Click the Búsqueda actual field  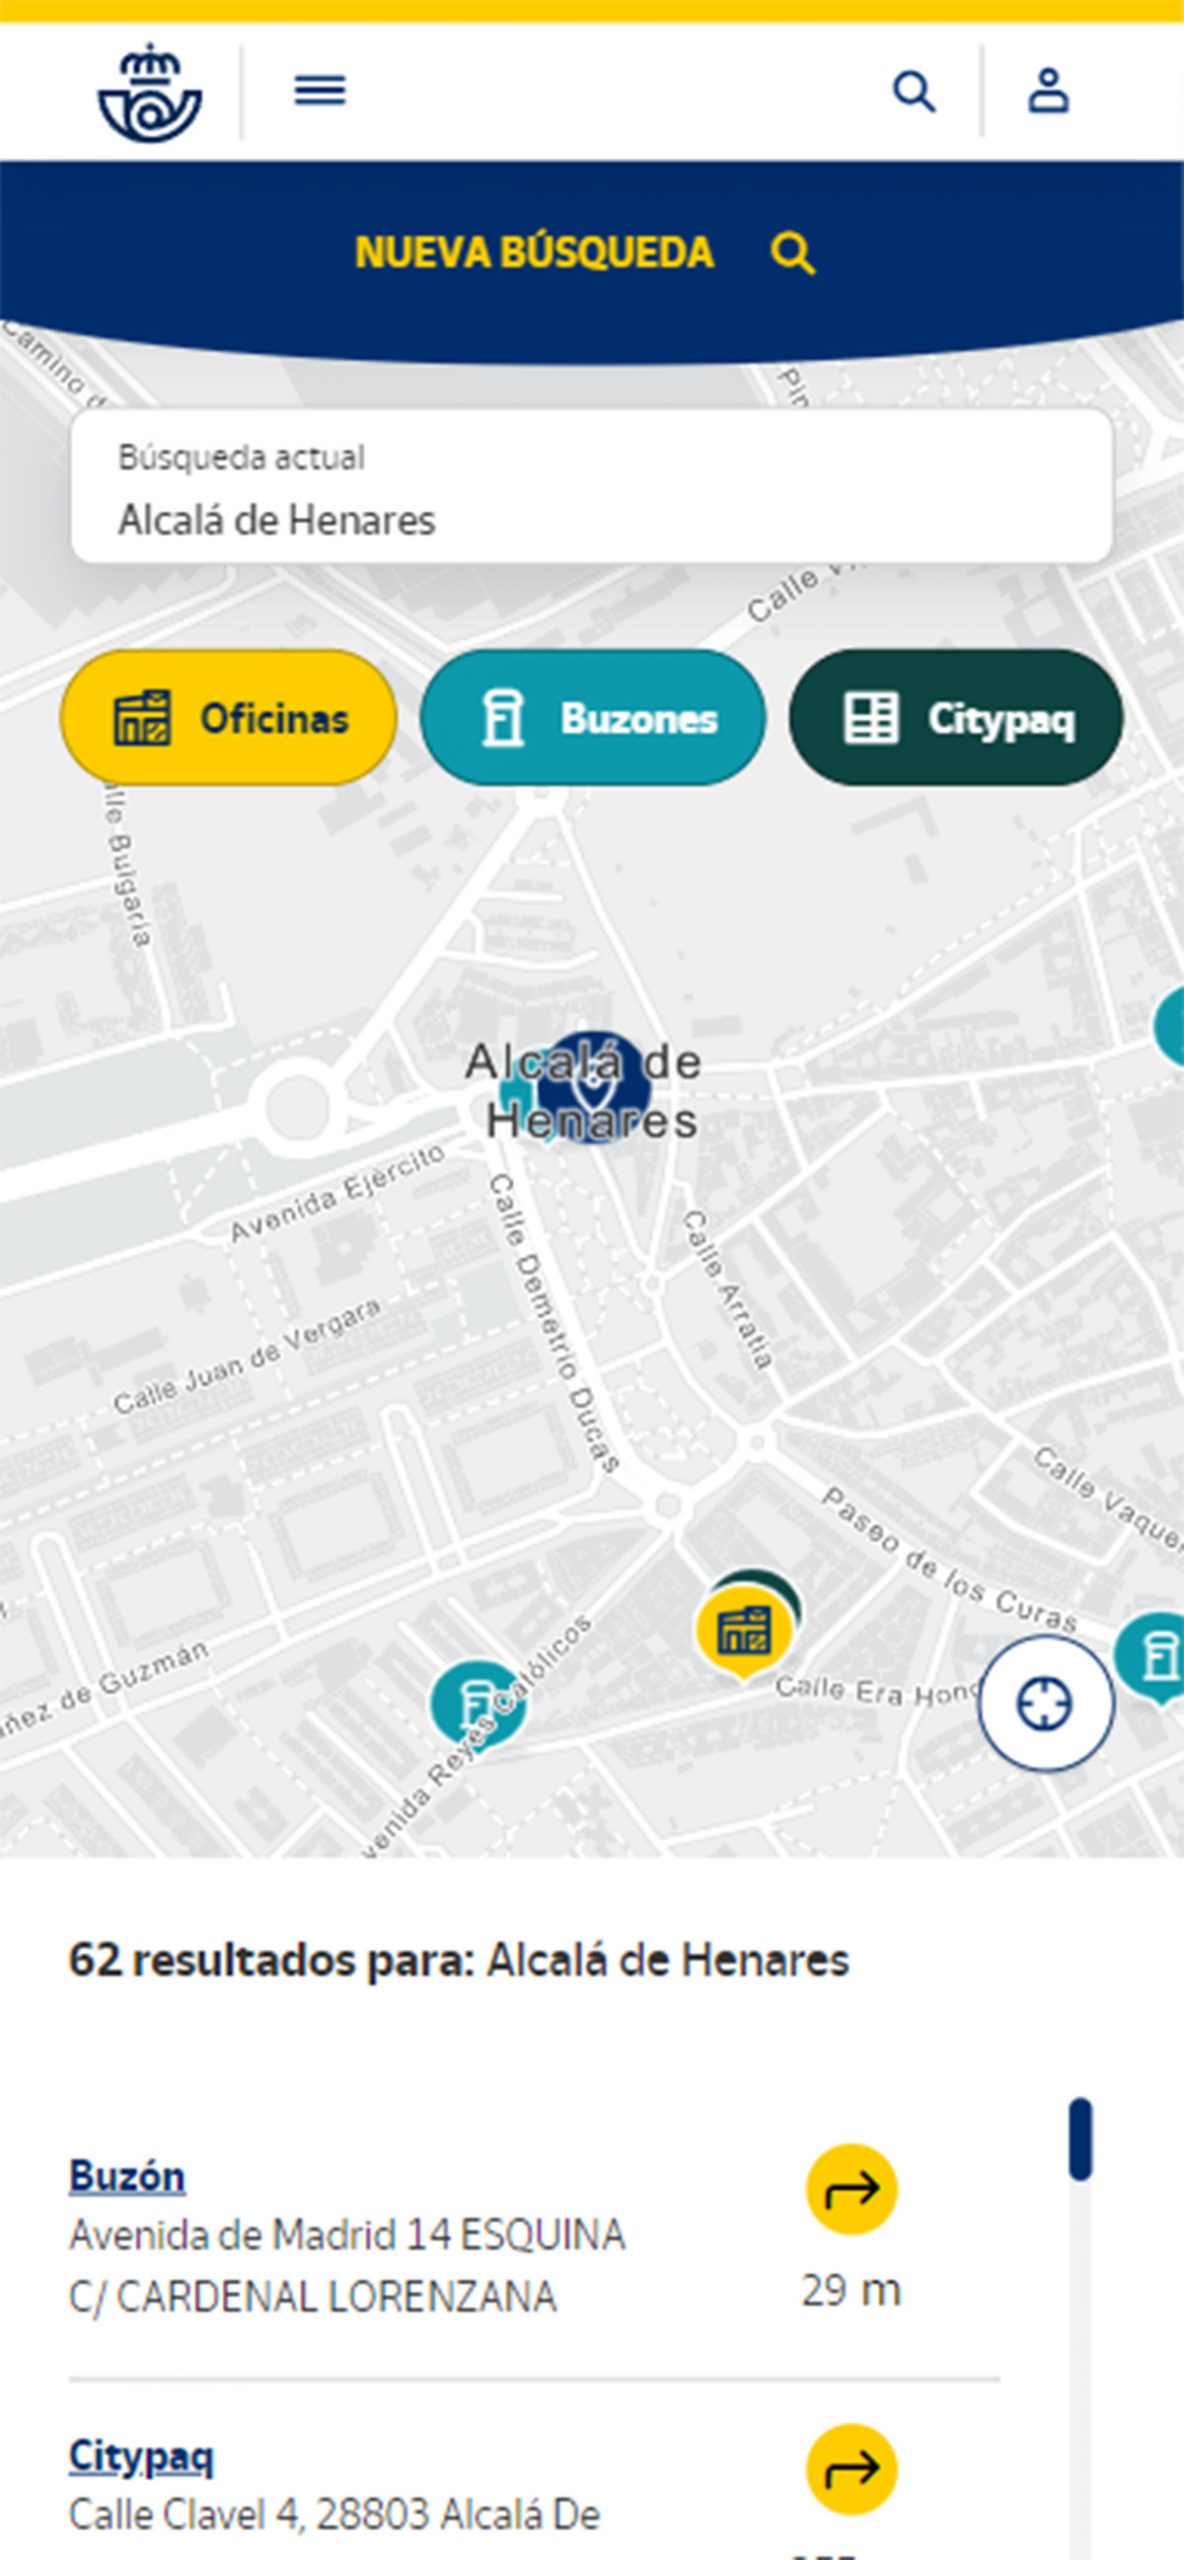(592, 487)
